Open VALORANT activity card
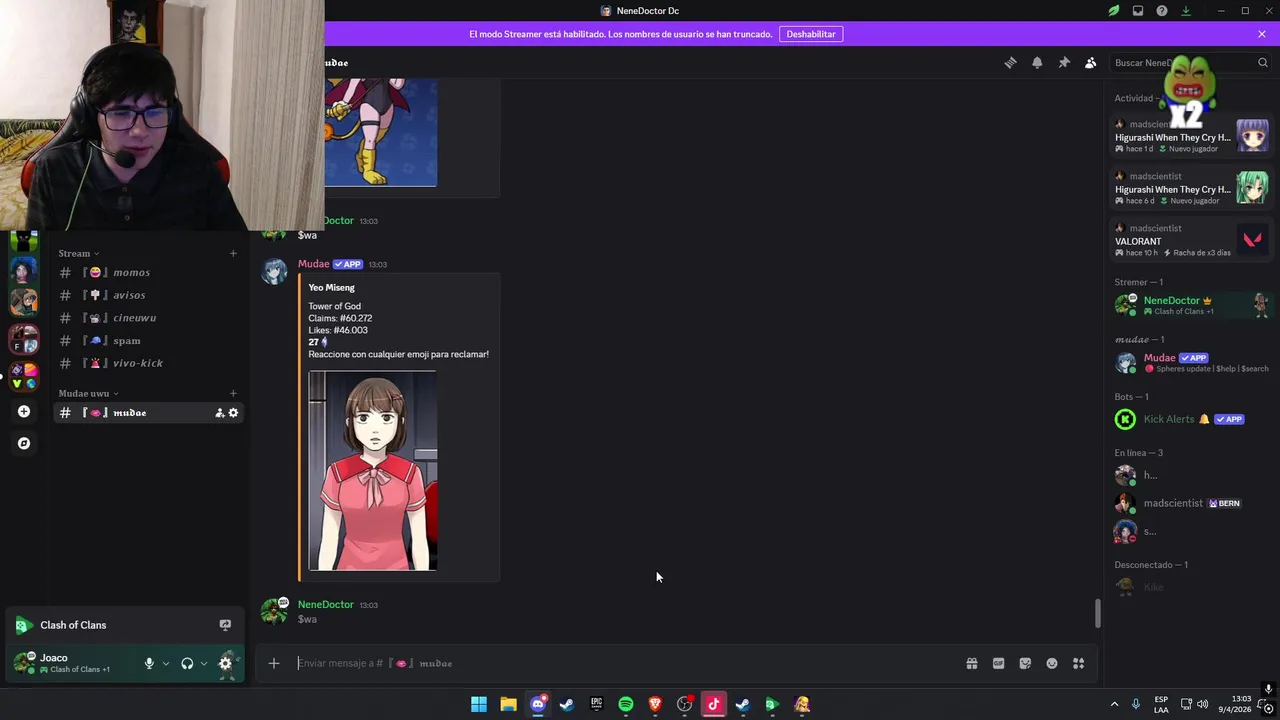 point(1190,240)
